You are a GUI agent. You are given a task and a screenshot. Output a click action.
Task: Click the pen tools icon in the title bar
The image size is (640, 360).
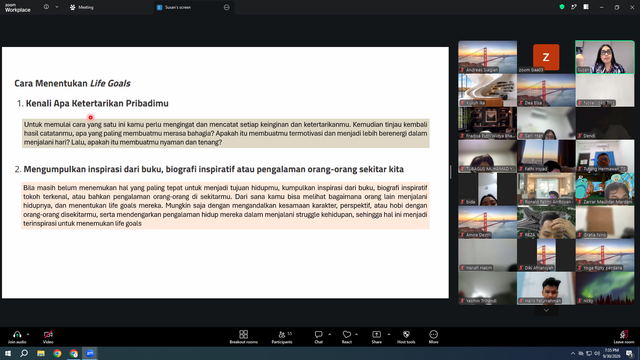click(574, 7)
